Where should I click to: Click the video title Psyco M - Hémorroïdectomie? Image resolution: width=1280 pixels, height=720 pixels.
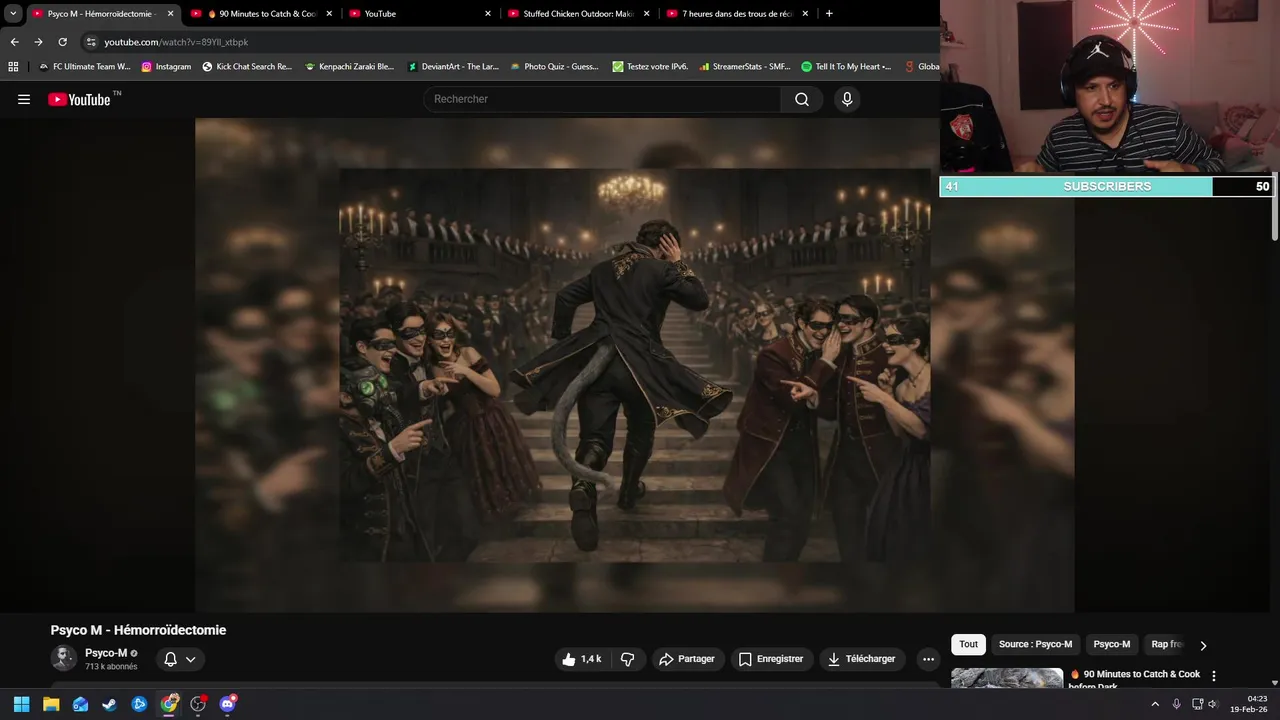click(x=138, y=630)
